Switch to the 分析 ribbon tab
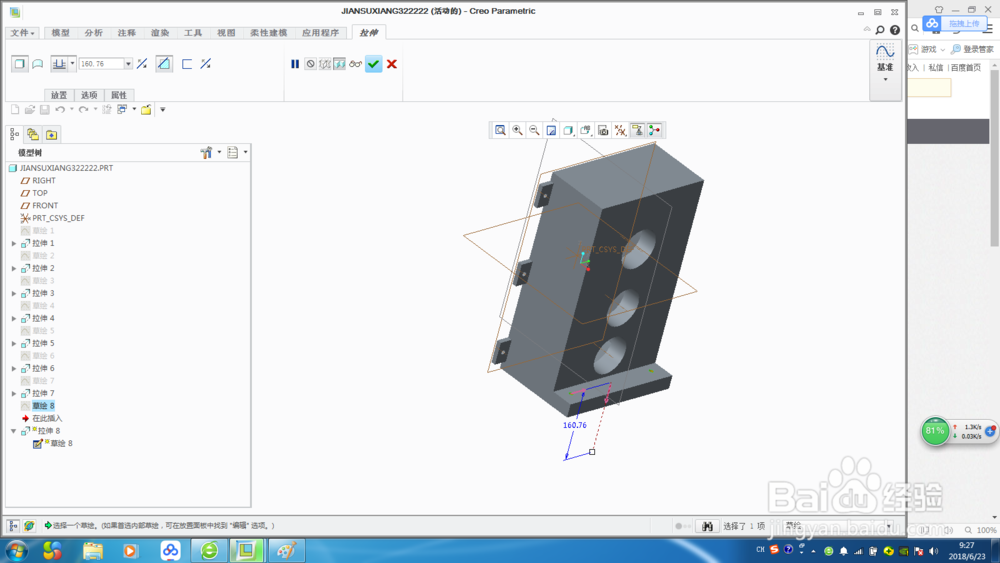1000x563 pixels. pyautogui.click(x=94, y=33)
